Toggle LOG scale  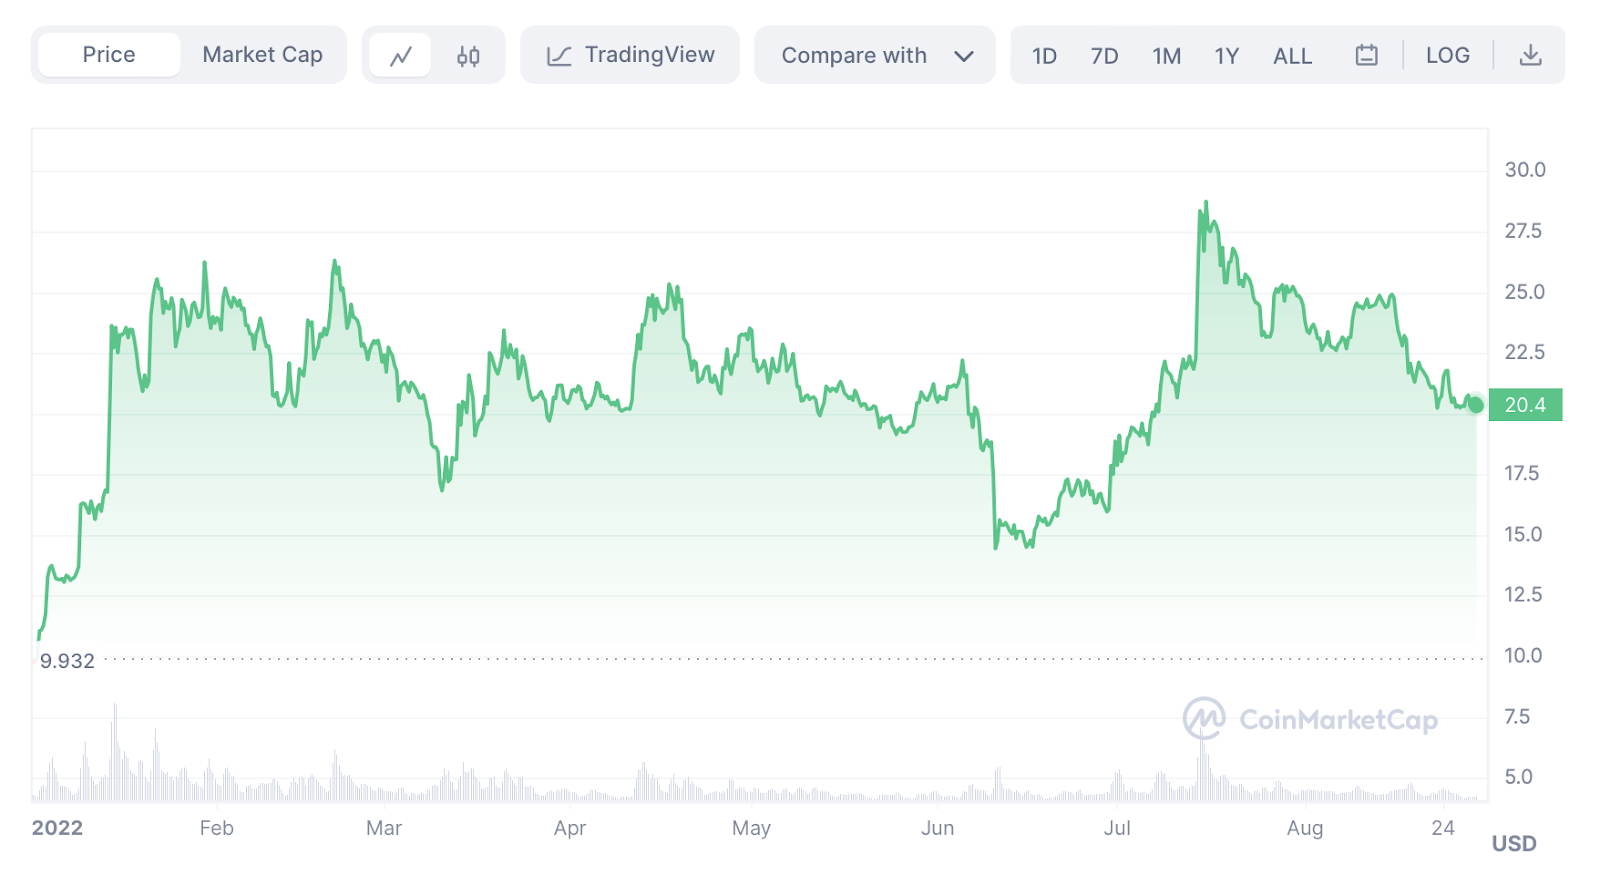[1447, 56]
